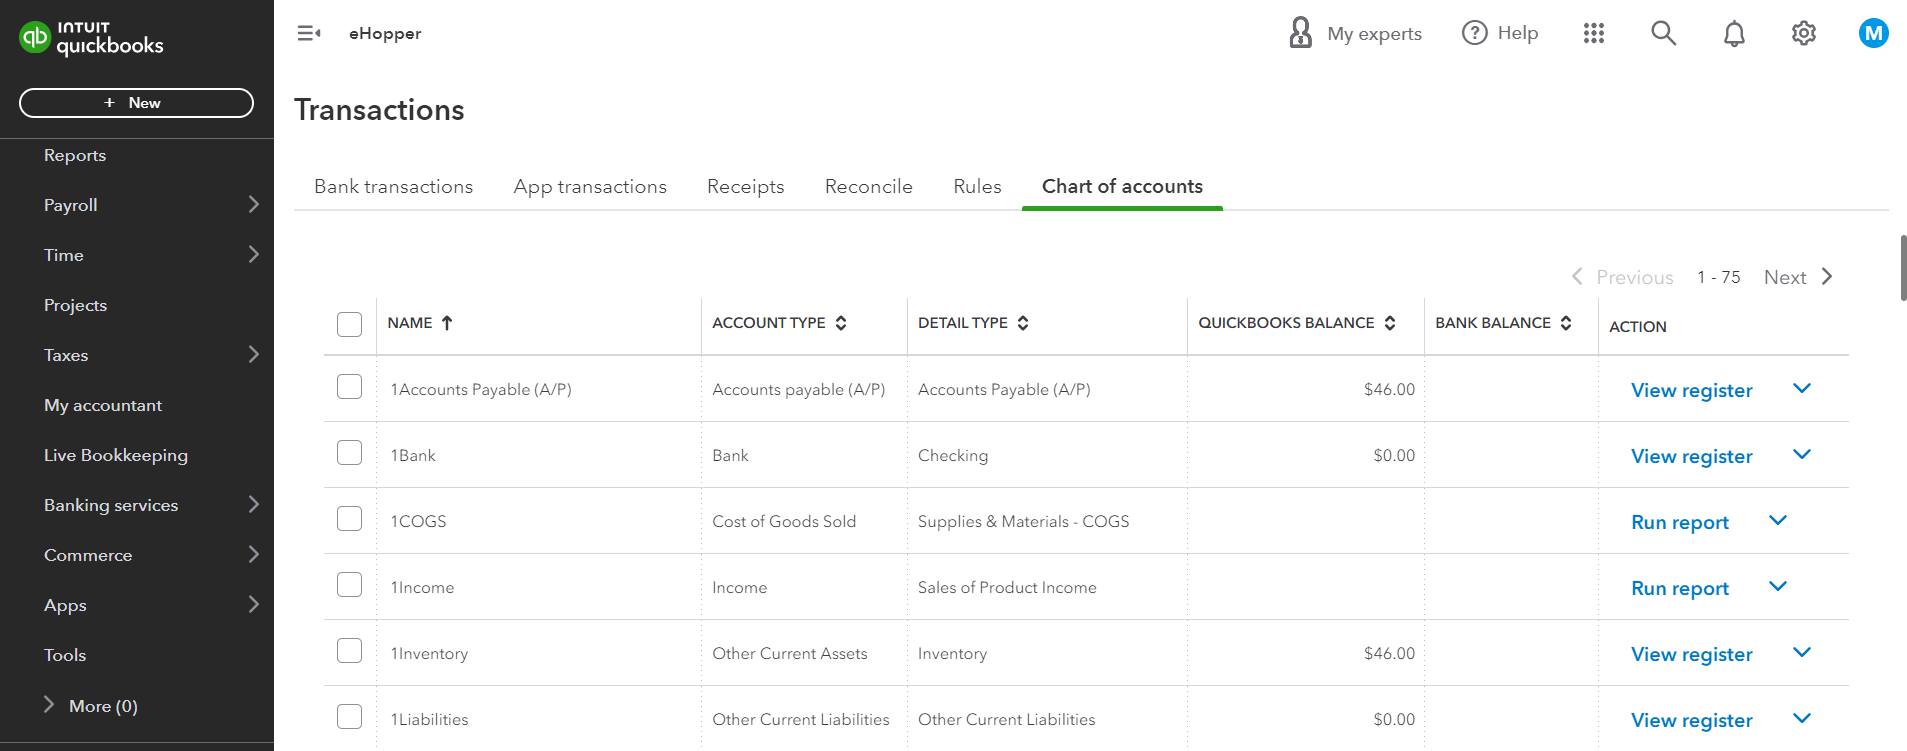This screenshot has width=1907, height=751.
Task: Open action dropdown for 1Accounts Payable row
Action: click(1802, 388)
